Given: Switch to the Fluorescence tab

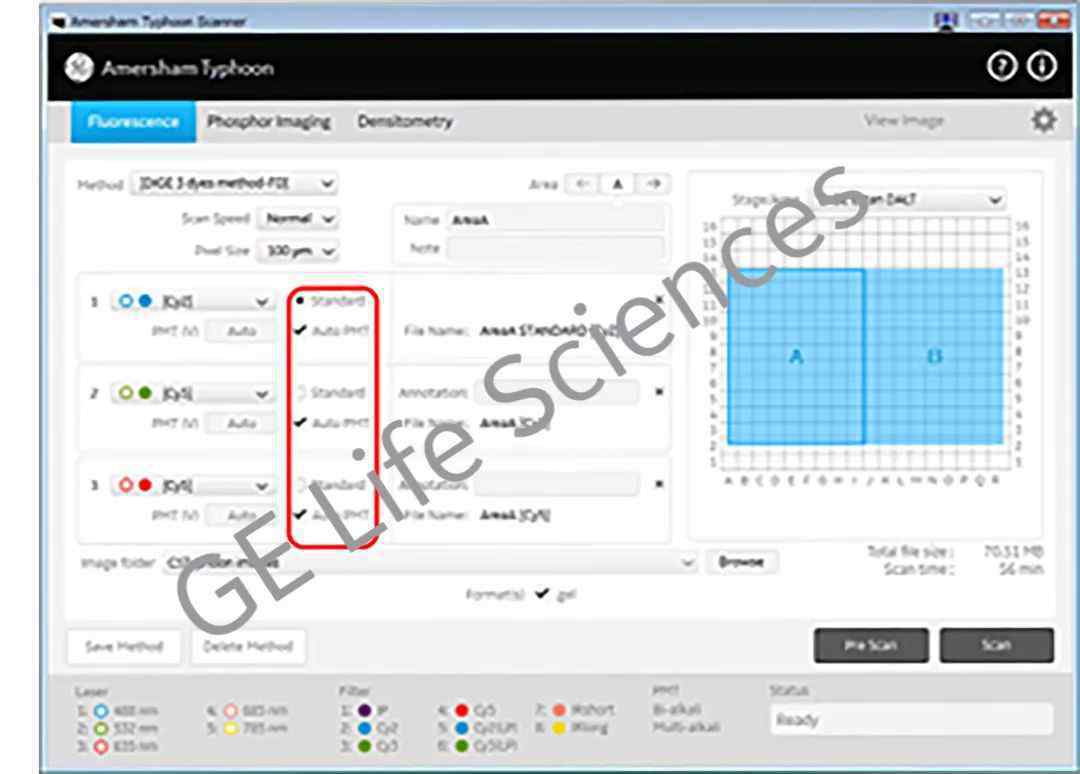Looking at the screenshot, I should point(133,122).
